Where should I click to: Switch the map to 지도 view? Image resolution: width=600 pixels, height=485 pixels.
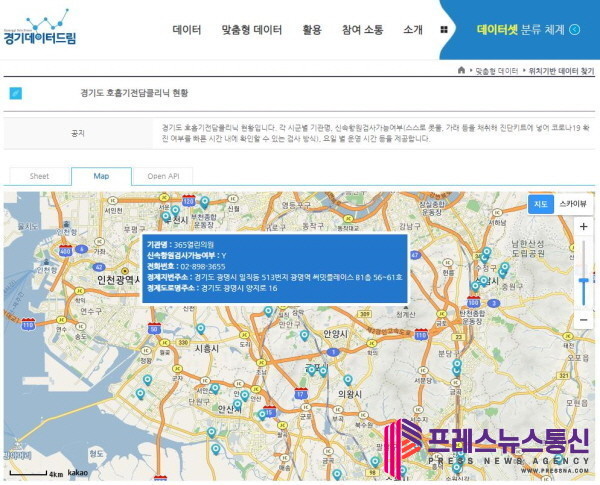pyautogui.click(x=540, y=204)
